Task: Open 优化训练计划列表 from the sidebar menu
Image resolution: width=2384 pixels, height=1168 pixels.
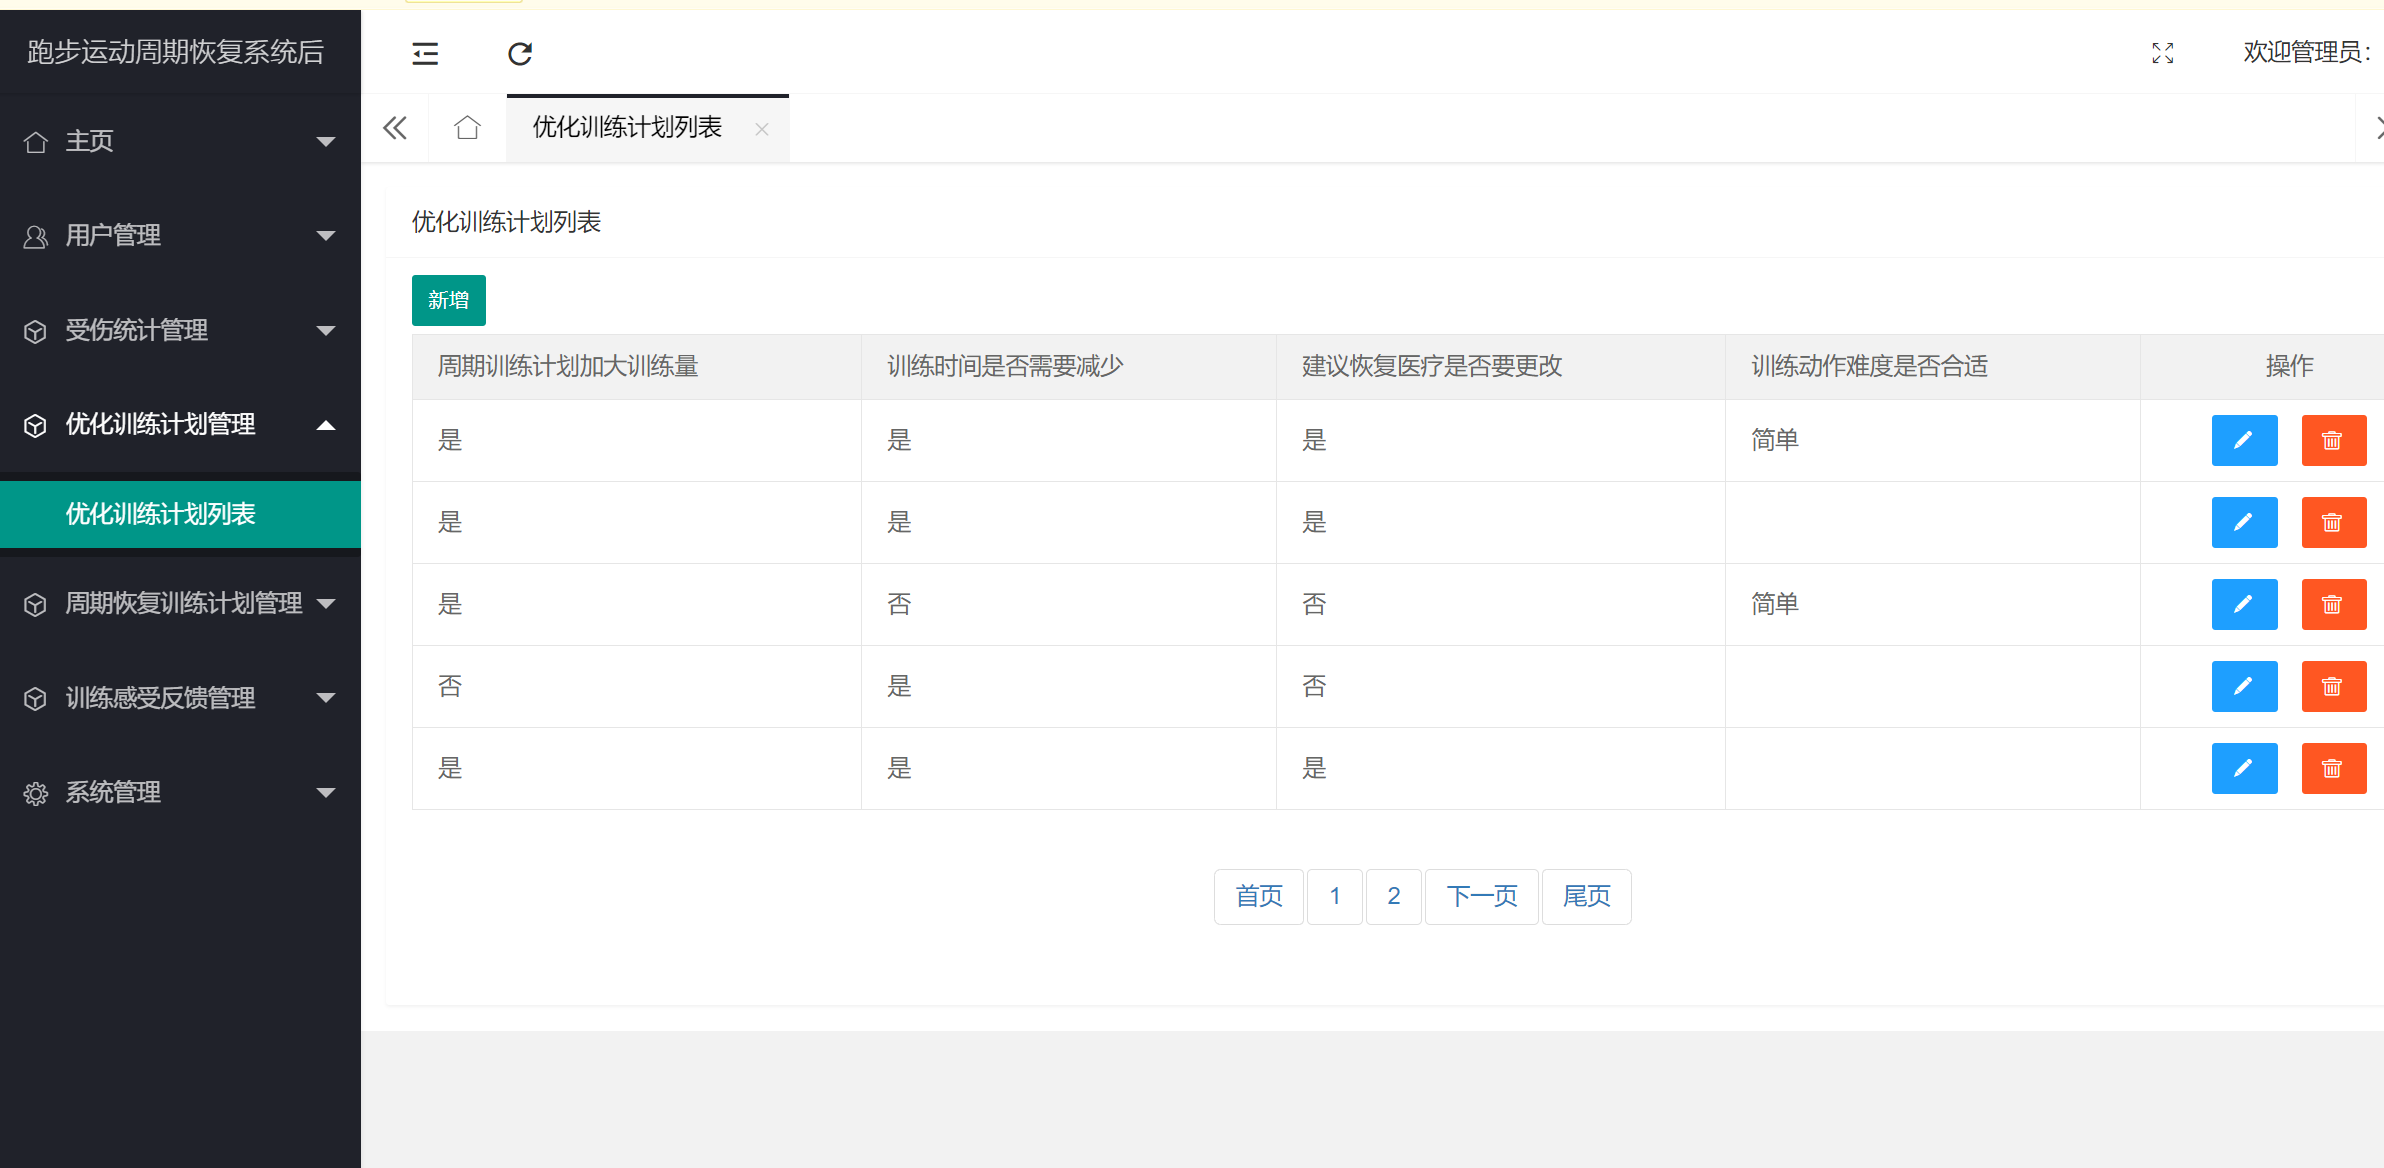Action: pos(159,513)
